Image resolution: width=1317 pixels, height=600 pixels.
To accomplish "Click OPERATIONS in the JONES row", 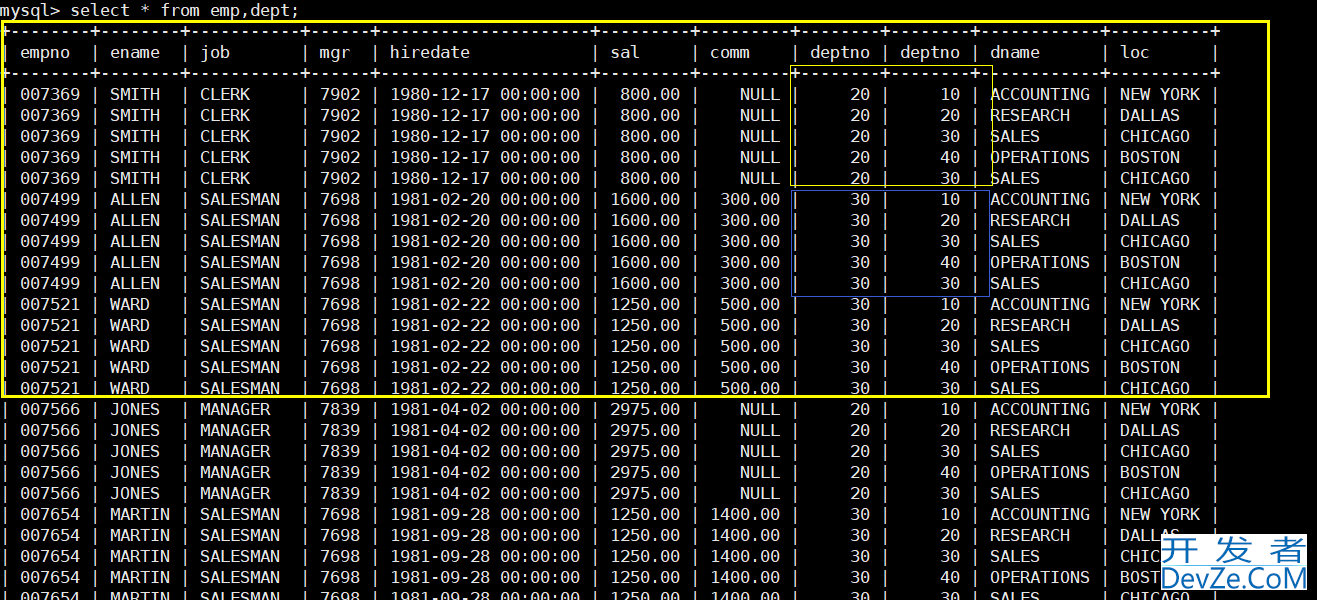I will pos(1040,472).
